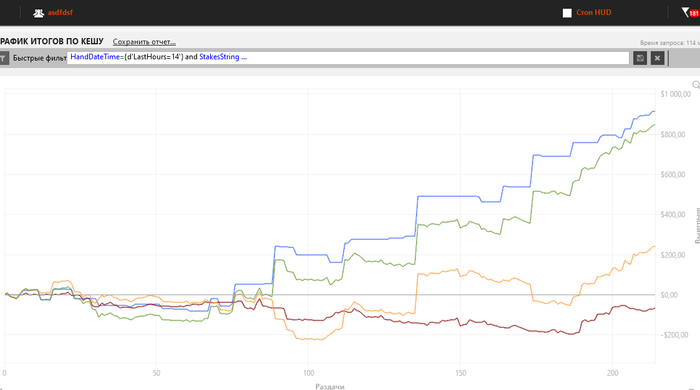Click the 150 hands axis tick
The height and width of the screenshot is (390, 700).
pyautogui.click(x=461, y=373)
